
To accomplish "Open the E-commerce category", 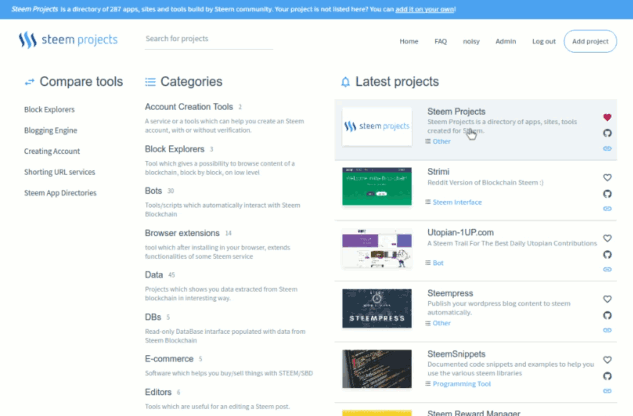I will pyautogui.click(x=169, y=359).
